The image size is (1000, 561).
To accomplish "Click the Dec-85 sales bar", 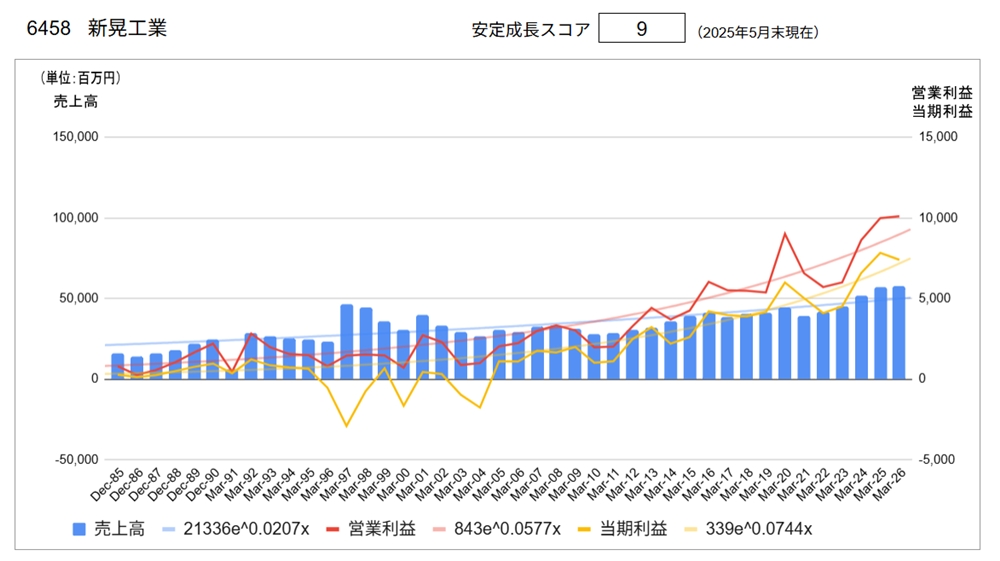I will point(117,367).
